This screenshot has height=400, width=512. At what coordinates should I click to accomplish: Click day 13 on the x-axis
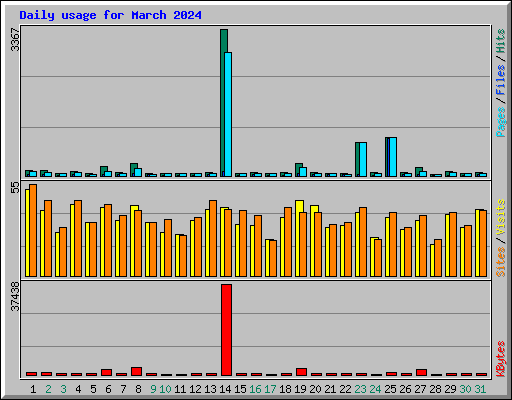tap(210, 389)
